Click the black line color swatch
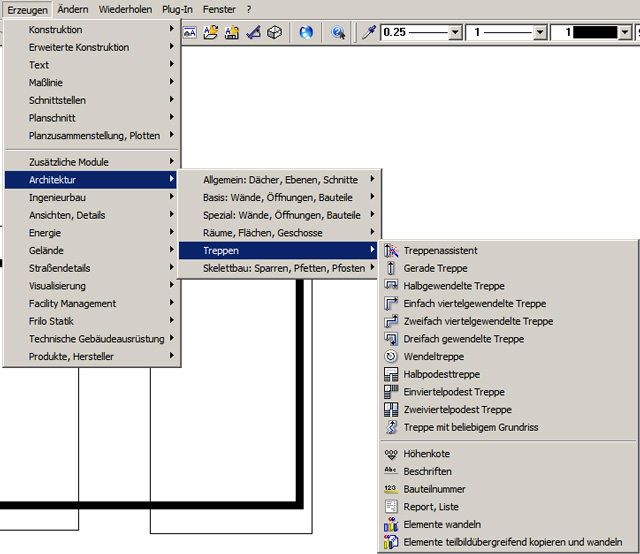Screen dimensions: 640x554 598,33
